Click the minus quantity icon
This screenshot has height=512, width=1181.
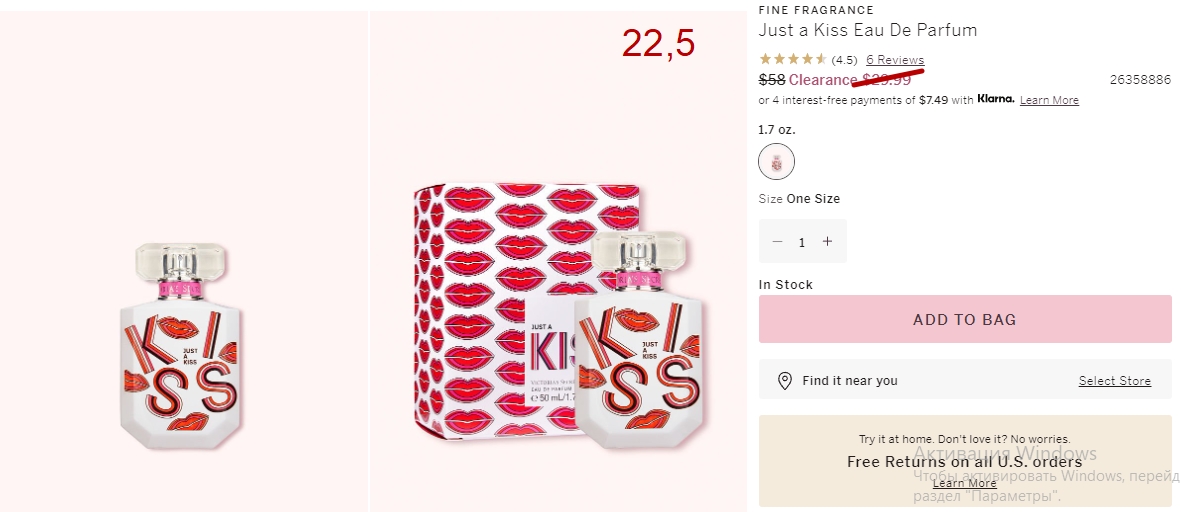pyautogui.click(x=777, y=242)
